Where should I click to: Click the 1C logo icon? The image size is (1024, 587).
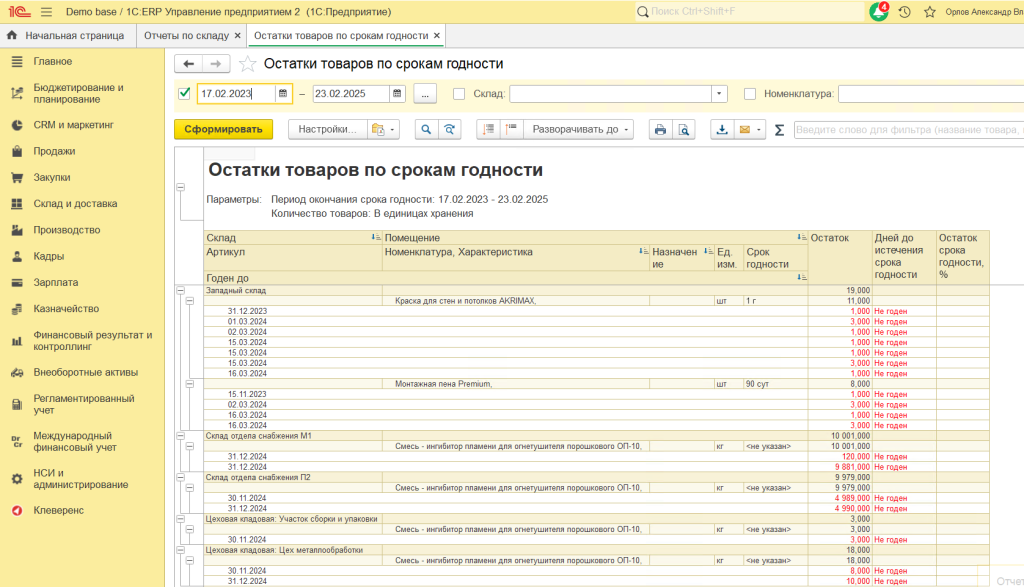click(x=20, y=12)
